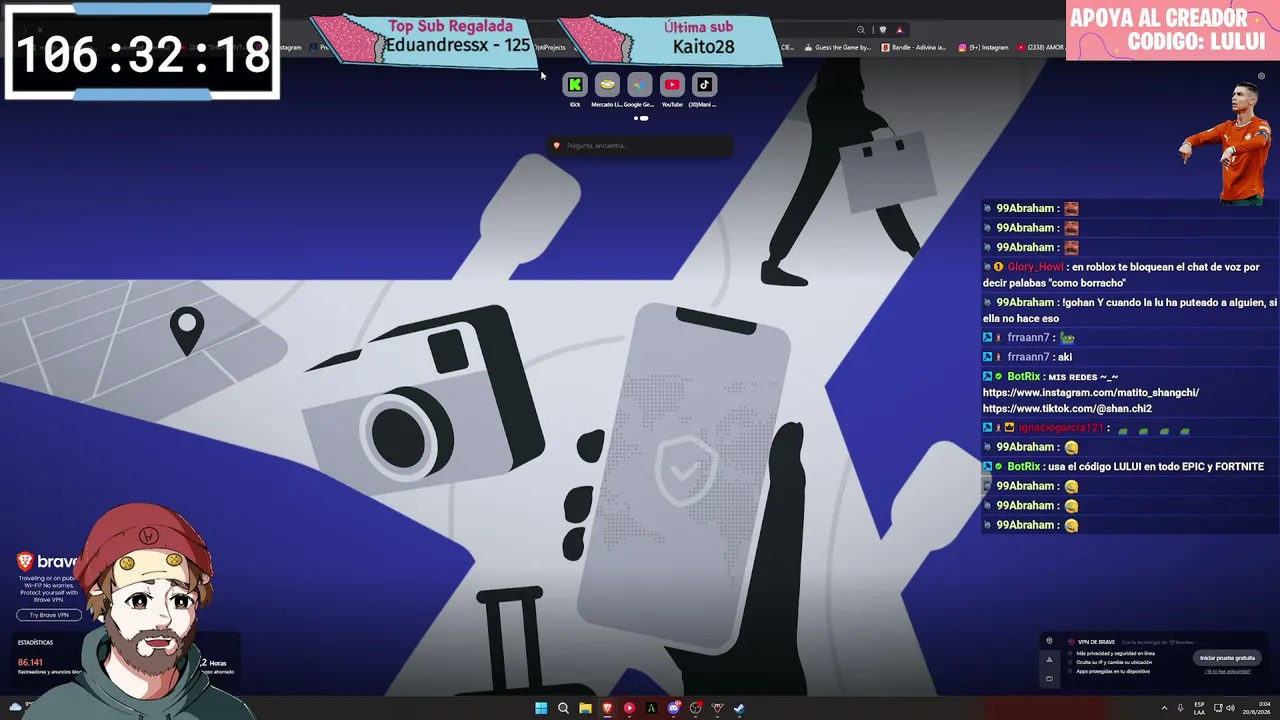Click the red play-button app taskbar icon
Image resolution: width=1280 pixels, height=720 pixels.
pyautogui.click(x=629, y=708)
